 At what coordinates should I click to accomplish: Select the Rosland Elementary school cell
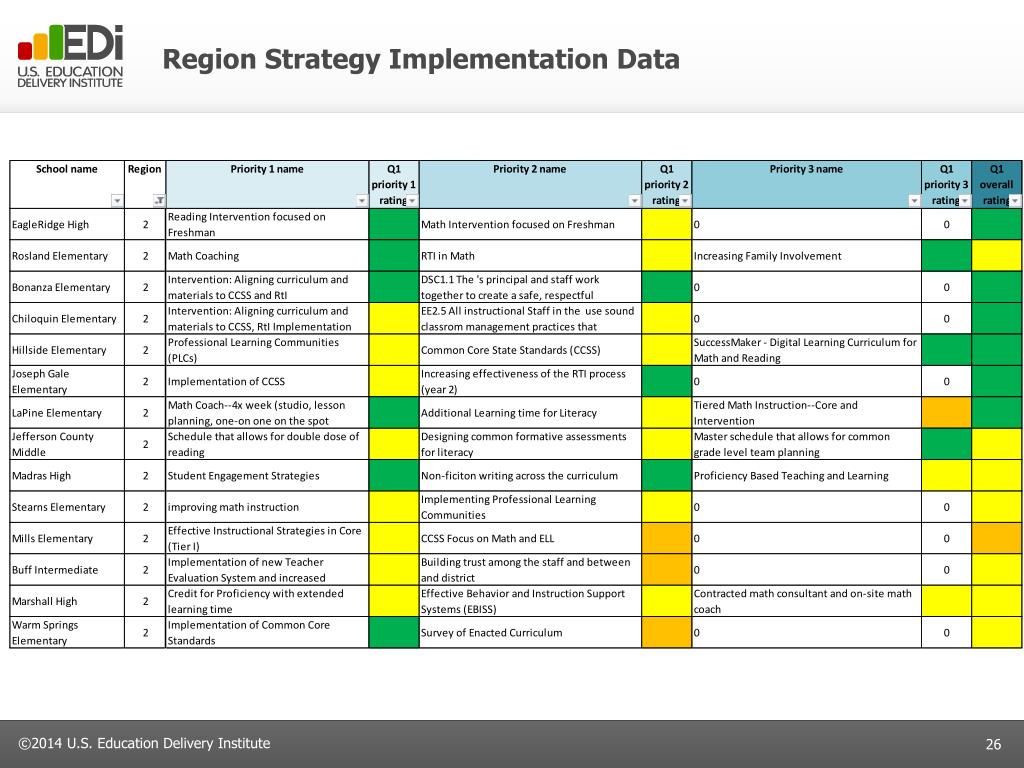(67, 255)
